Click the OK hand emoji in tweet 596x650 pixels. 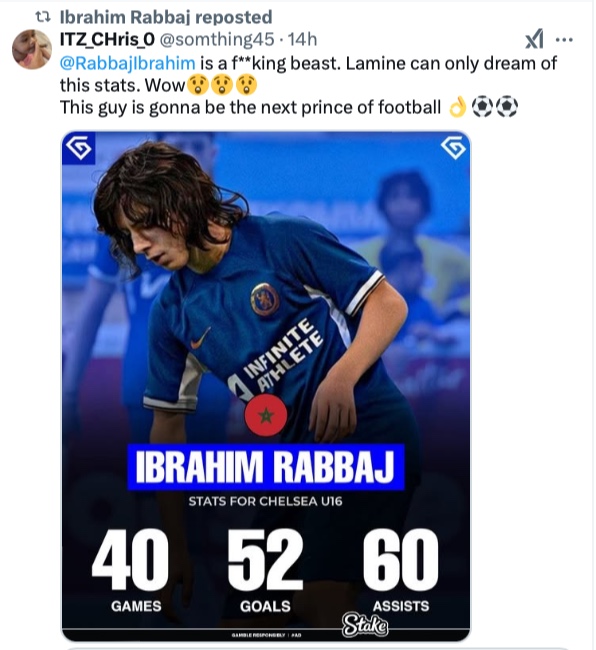coord(458,107)
